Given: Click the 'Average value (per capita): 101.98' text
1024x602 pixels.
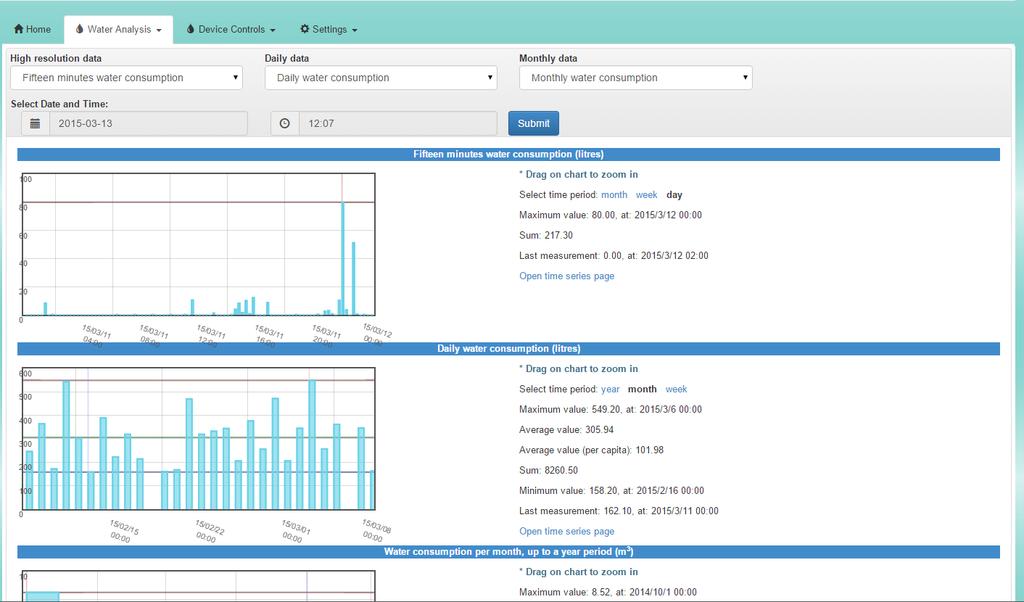Looking at the screenshot, I should point(591,450).
